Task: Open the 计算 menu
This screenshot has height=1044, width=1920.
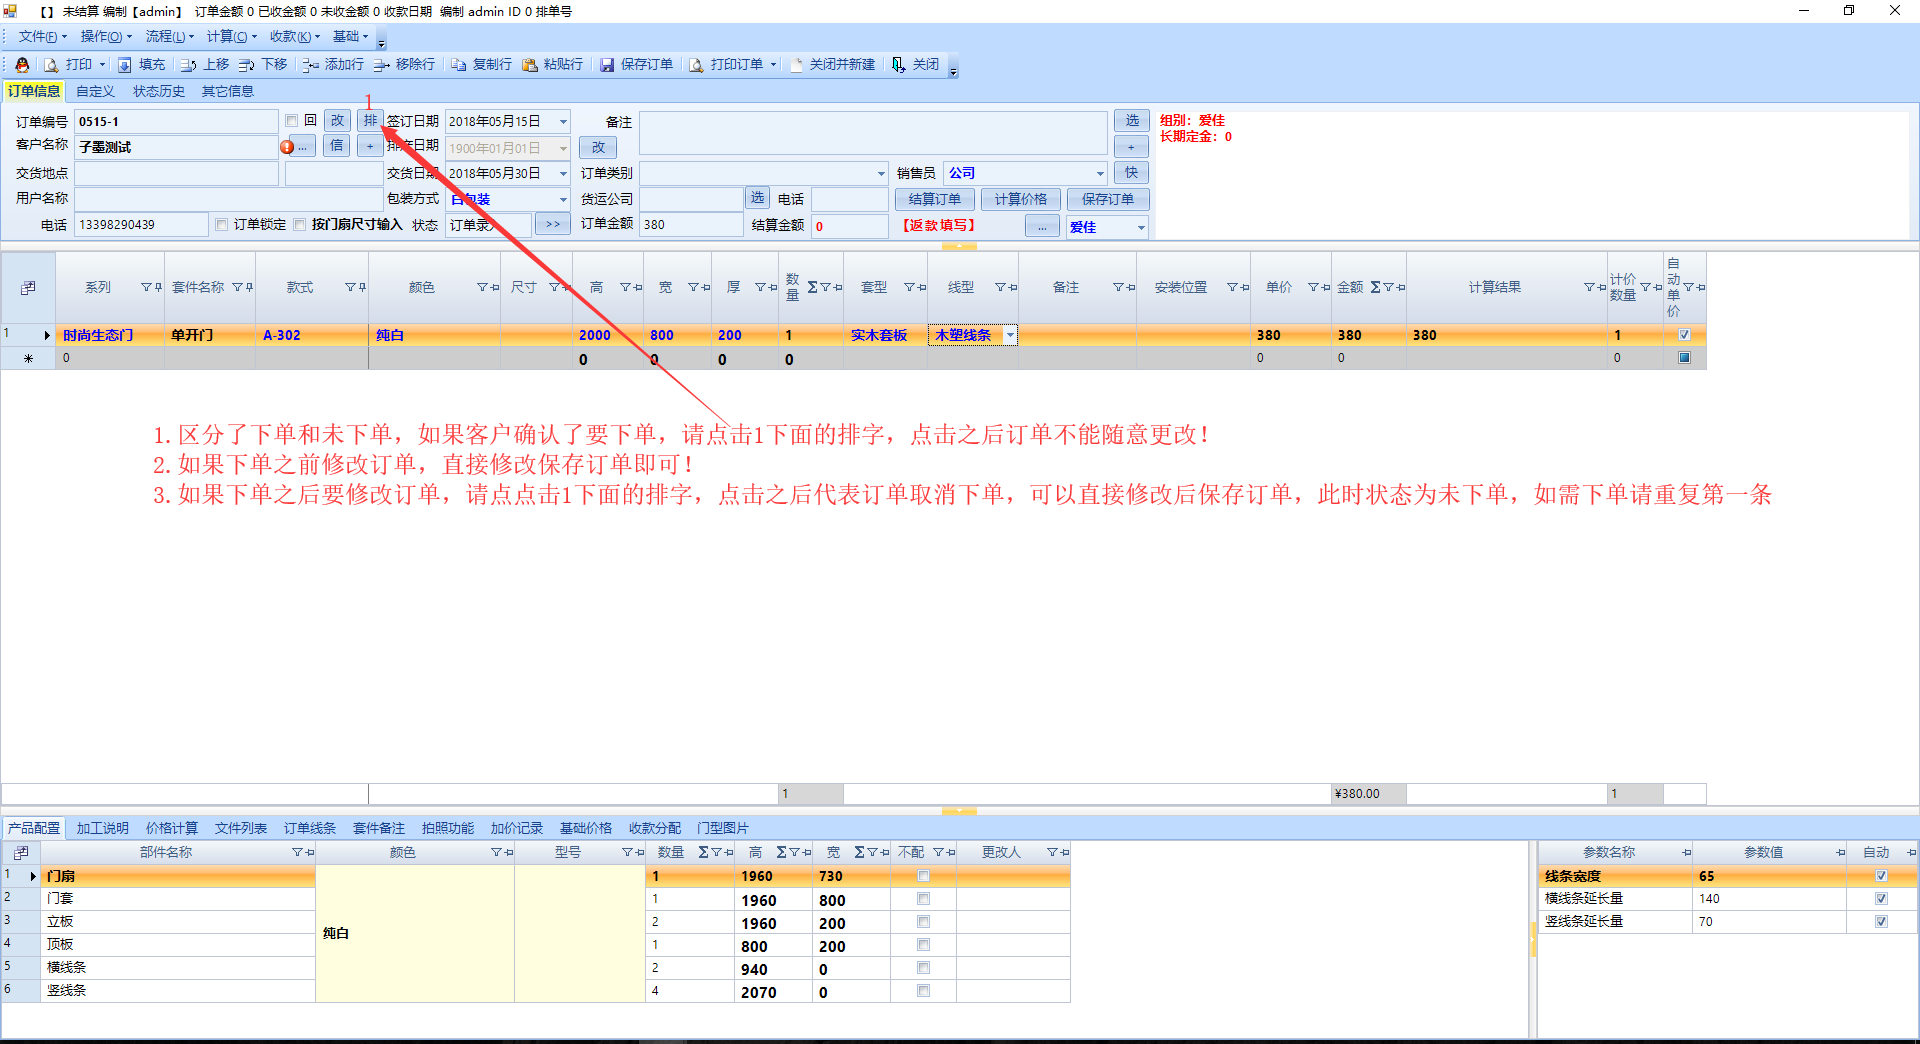Action: pos(230,37)
